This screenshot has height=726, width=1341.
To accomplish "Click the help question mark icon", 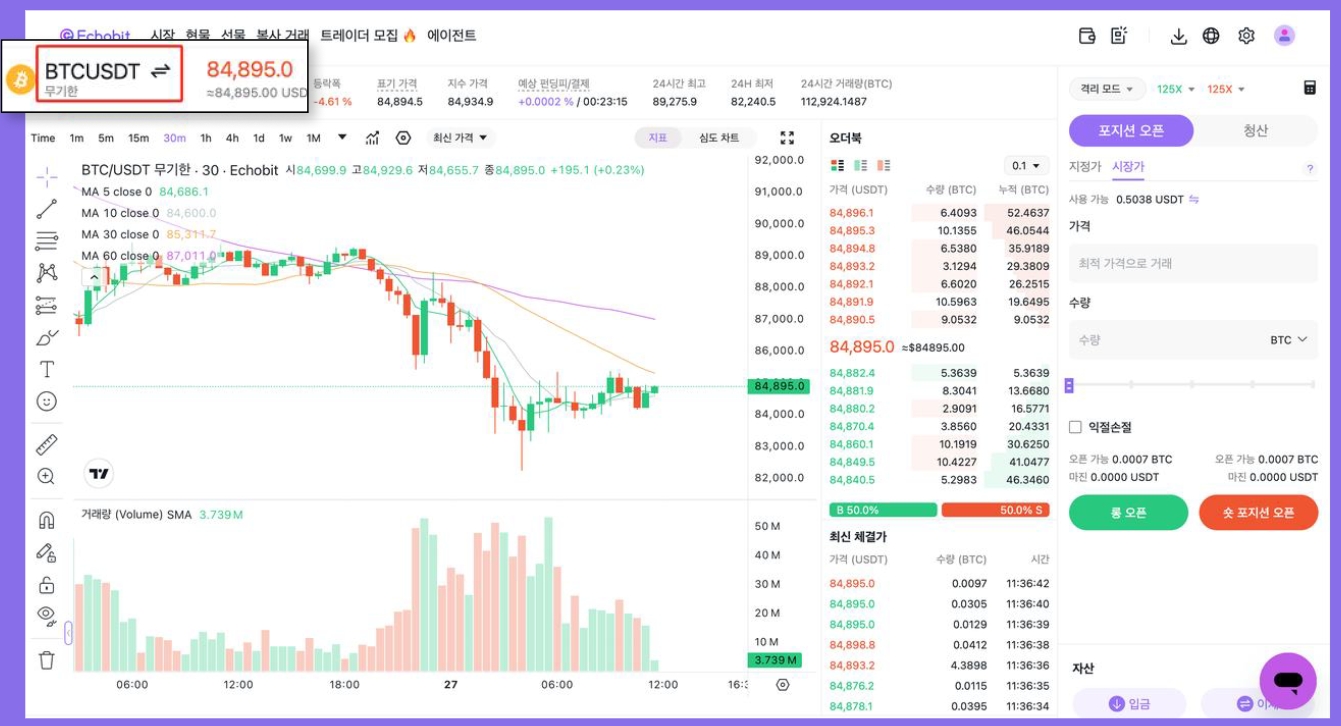I will pyautogui.click(x=1310, y=169).
